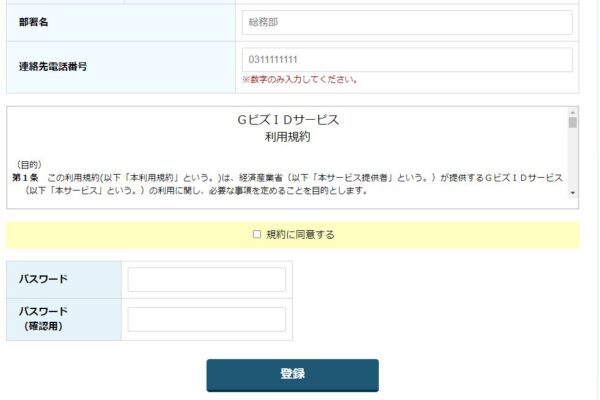
Task: Click the パスワード input field
Action: [207, 279]
